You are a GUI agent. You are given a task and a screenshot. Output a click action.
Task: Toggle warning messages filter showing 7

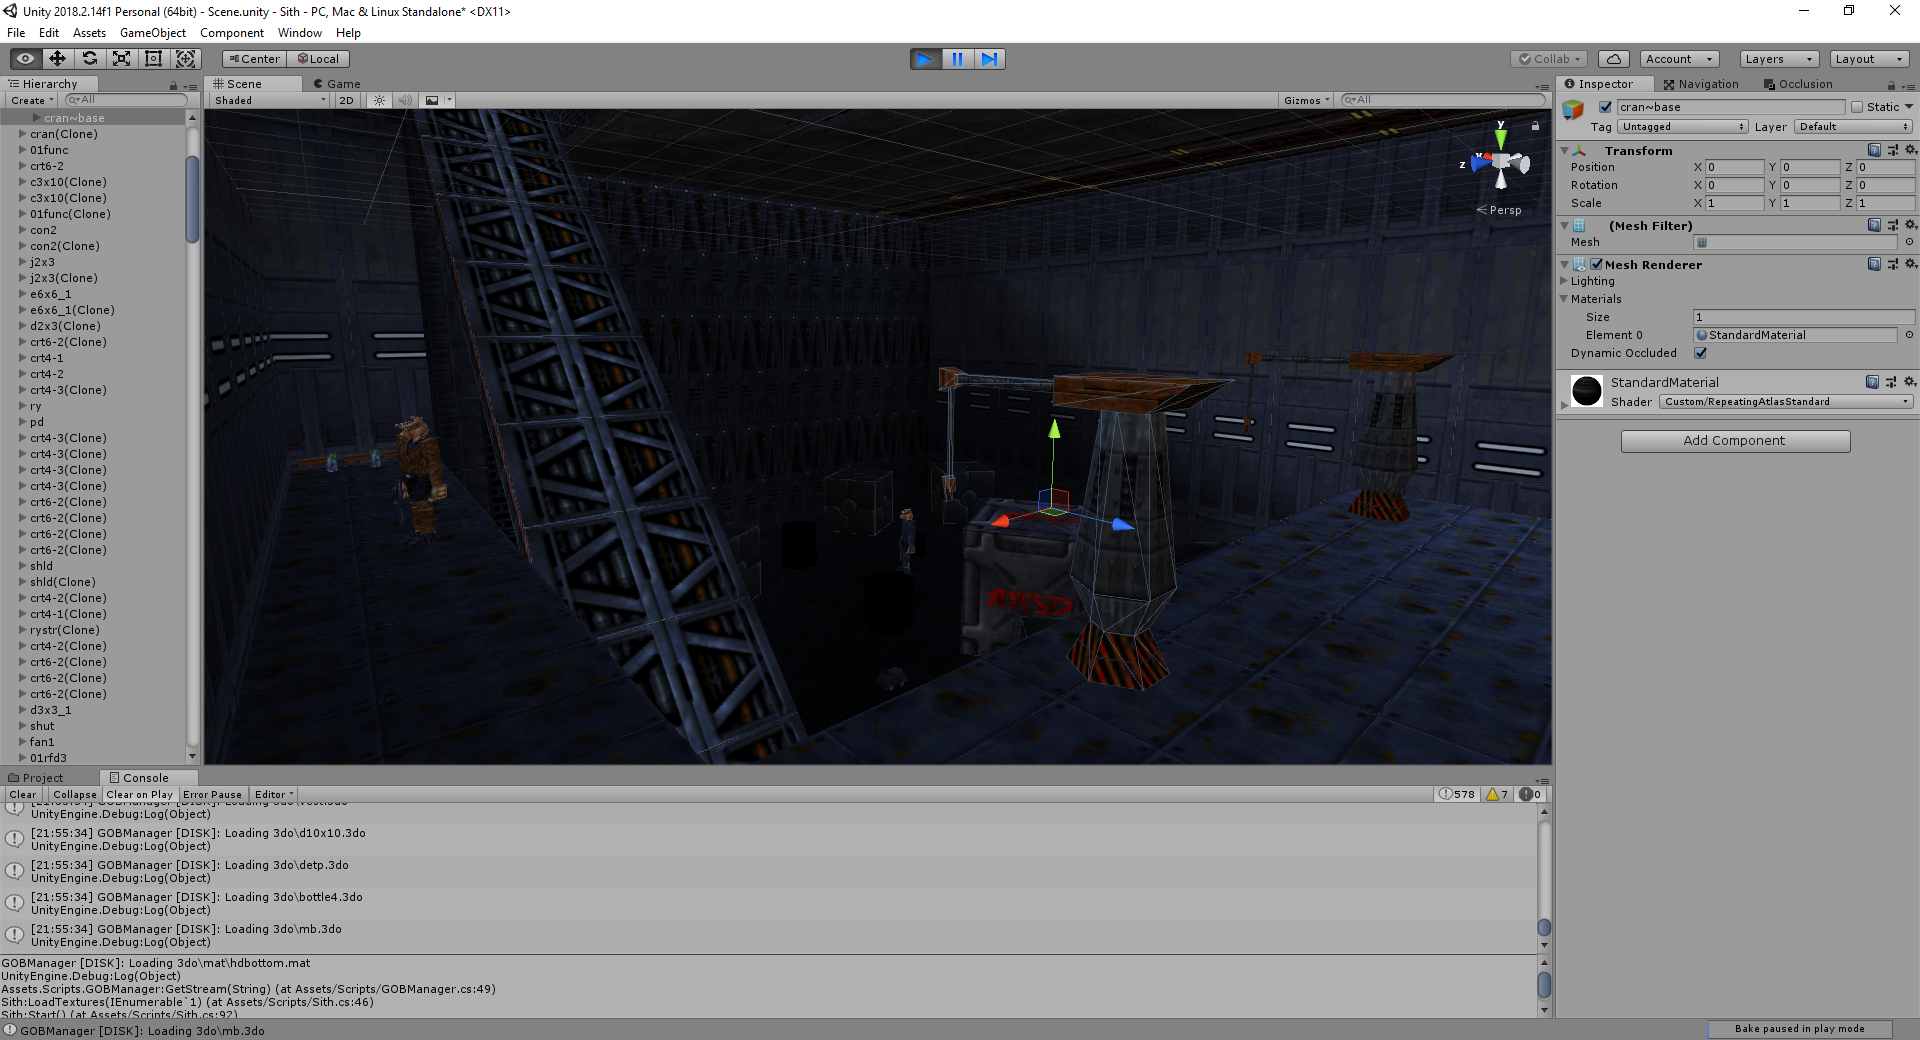pos(1497,794)
